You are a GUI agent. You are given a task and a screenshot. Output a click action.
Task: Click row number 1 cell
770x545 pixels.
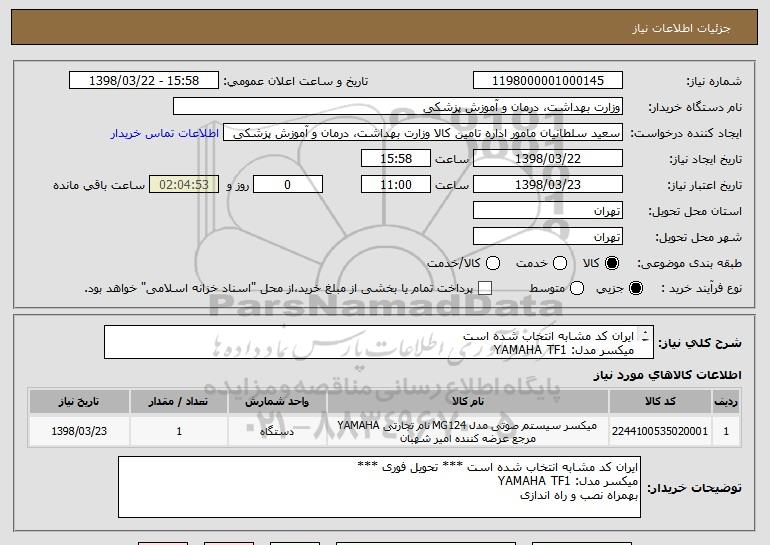pyautogui.click(x=726, y=431)
